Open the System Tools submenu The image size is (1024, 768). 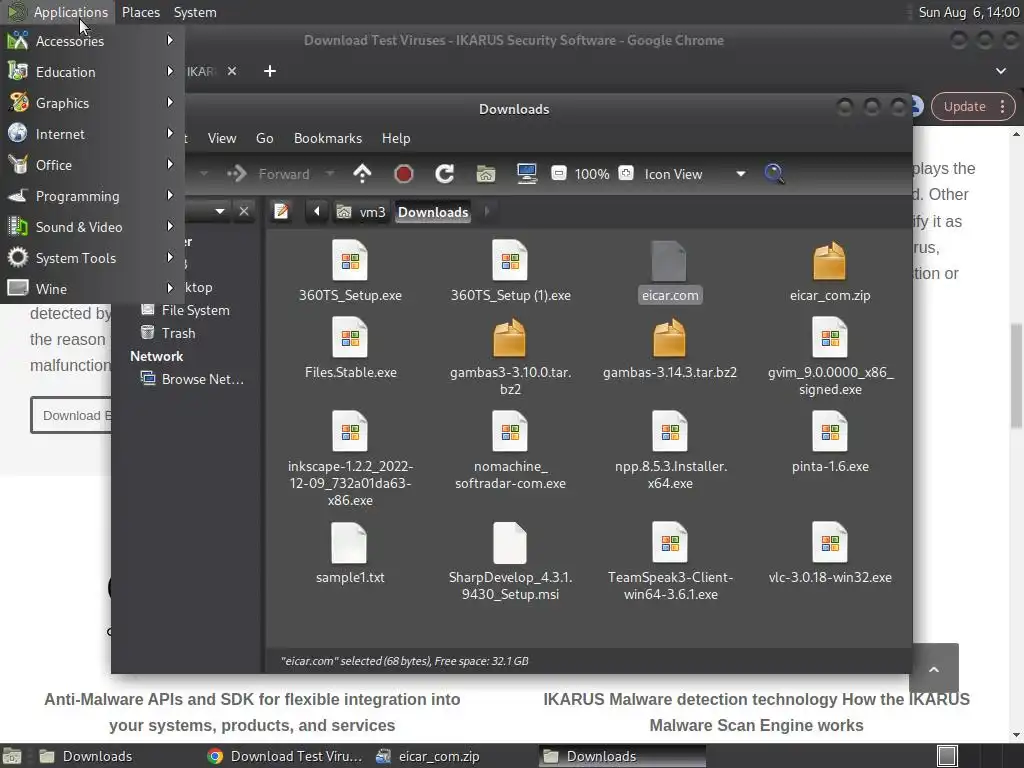[91, 258]
